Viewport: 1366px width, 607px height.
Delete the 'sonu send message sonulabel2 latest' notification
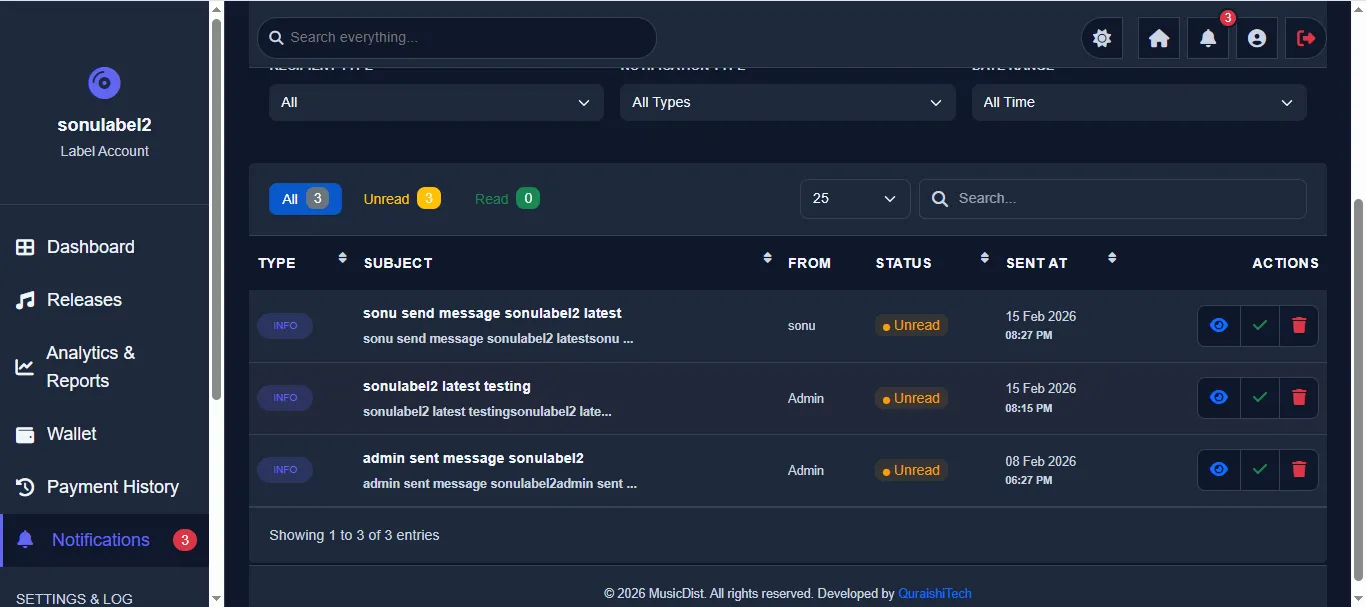(1299, 326)
